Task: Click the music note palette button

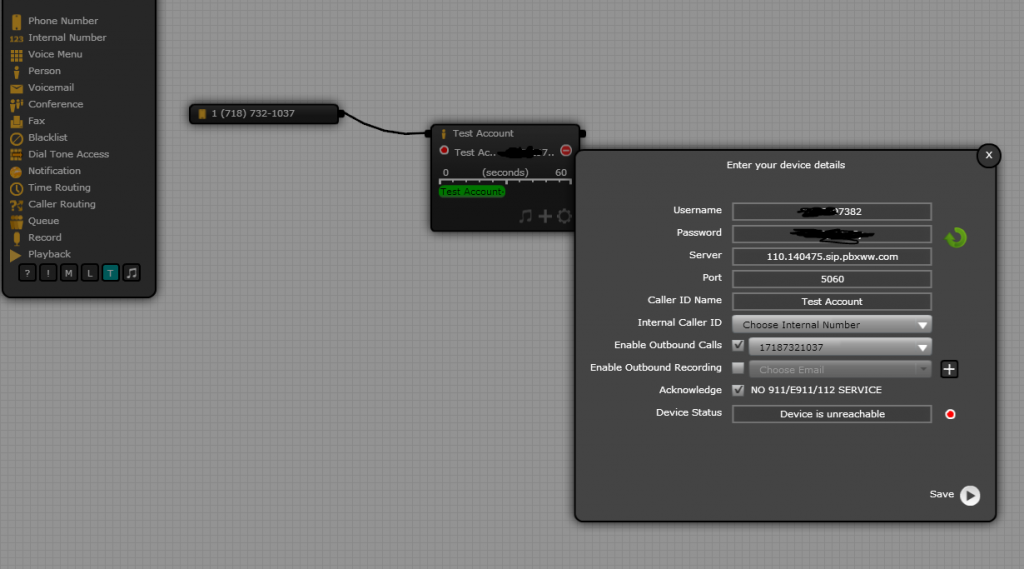Action: coord(131,273)
